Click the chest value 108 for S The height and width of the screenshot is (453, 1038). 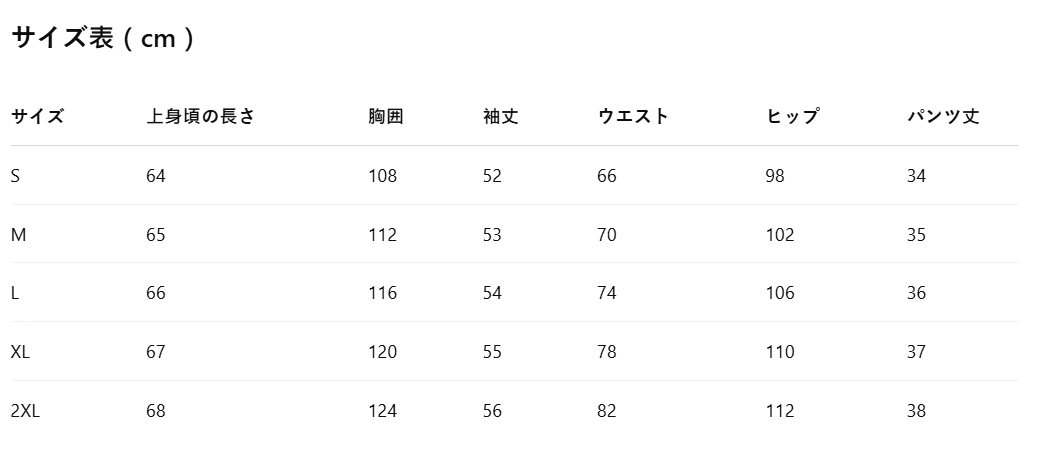pos(383,176)
